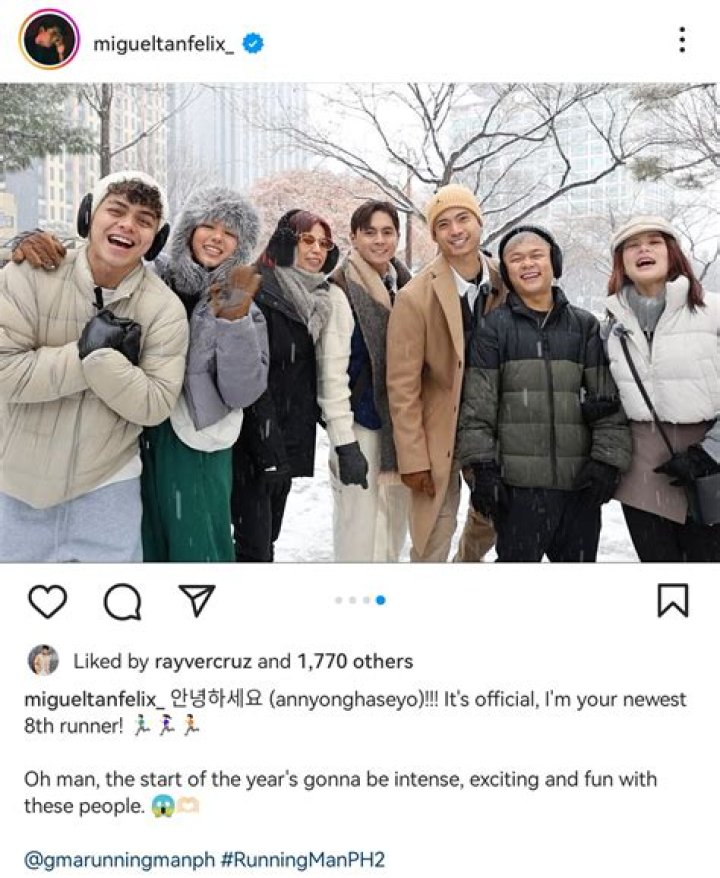Click the blue verified badge
This screenshot has height=878, width=720.
click(x=253, y=44)
